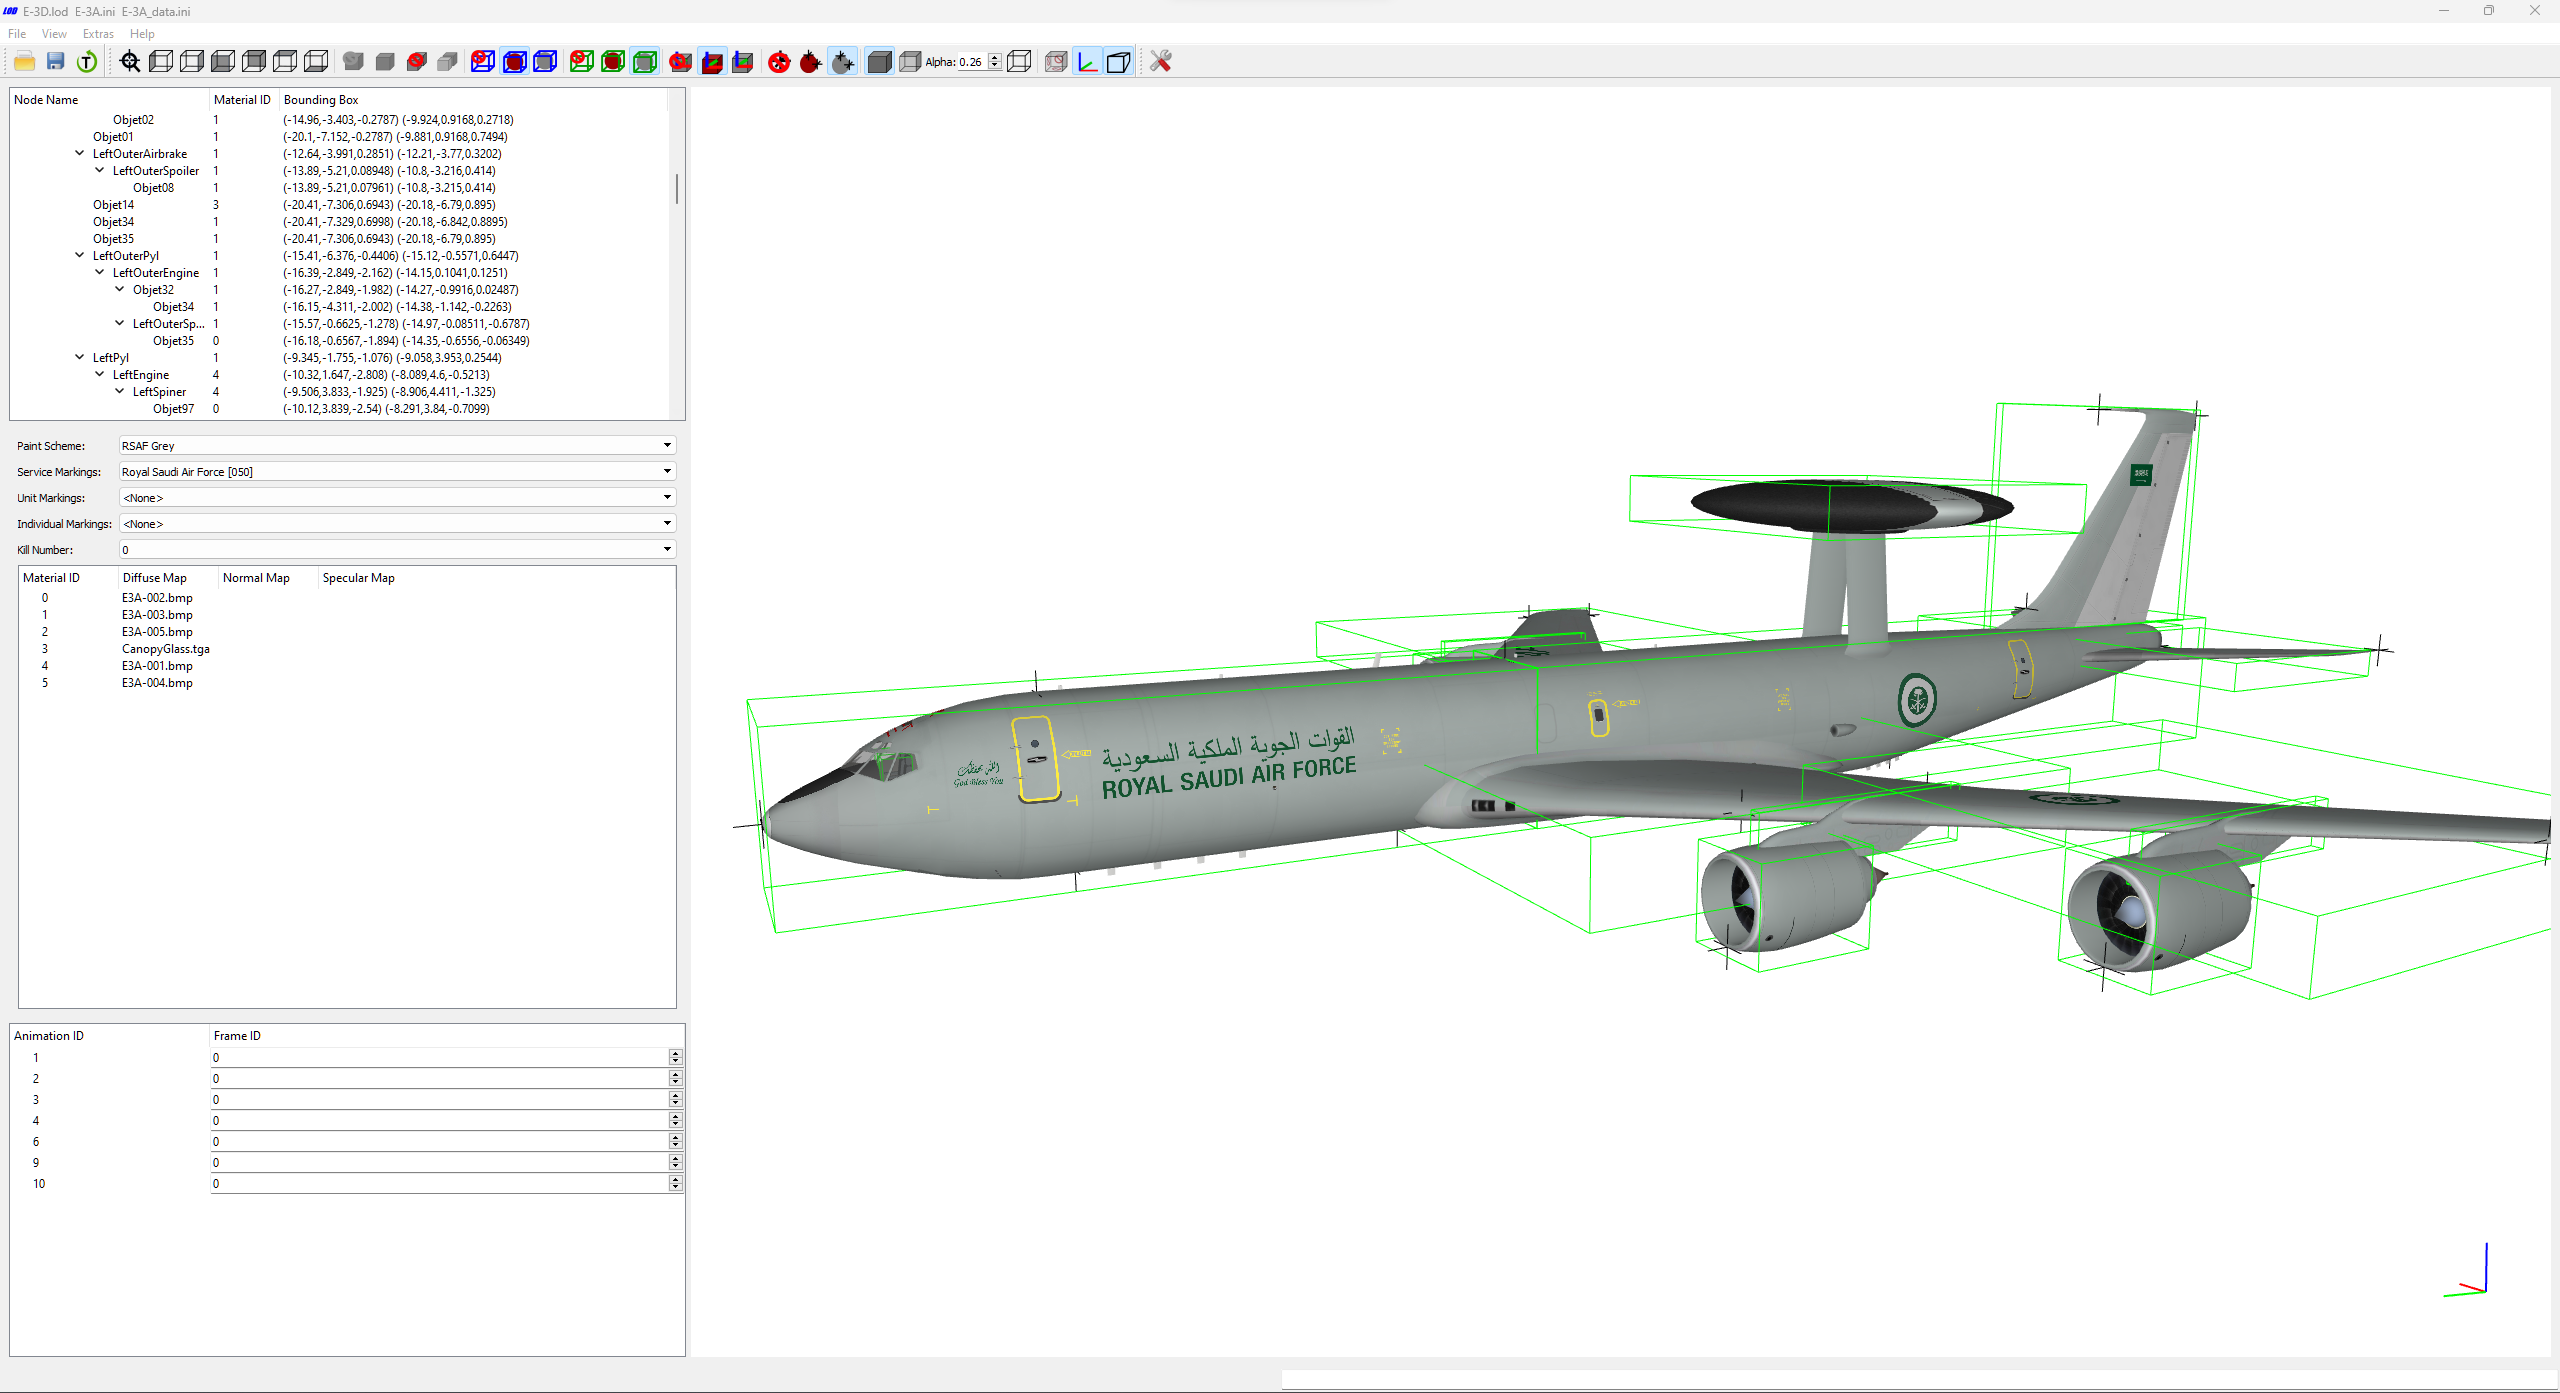
Task: Click the Alpha value spinner arrows
Action: click(995, 62)
